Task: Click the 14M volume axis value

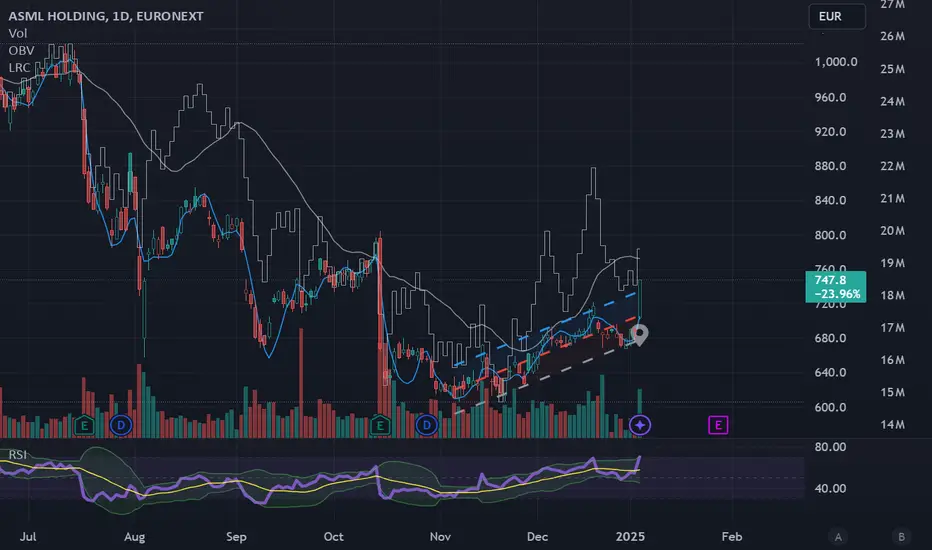Action: coord(893,425)
